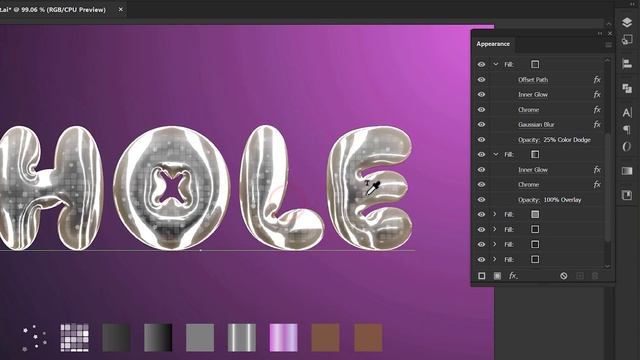Click Add New Stroke at the Appearance panel bottom

click(482, 276)
